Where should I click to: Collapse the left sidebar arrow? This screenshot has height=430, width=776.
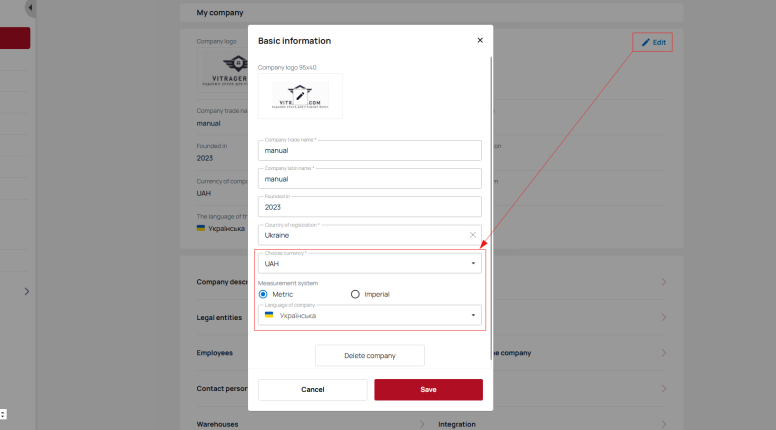(30, 8)
